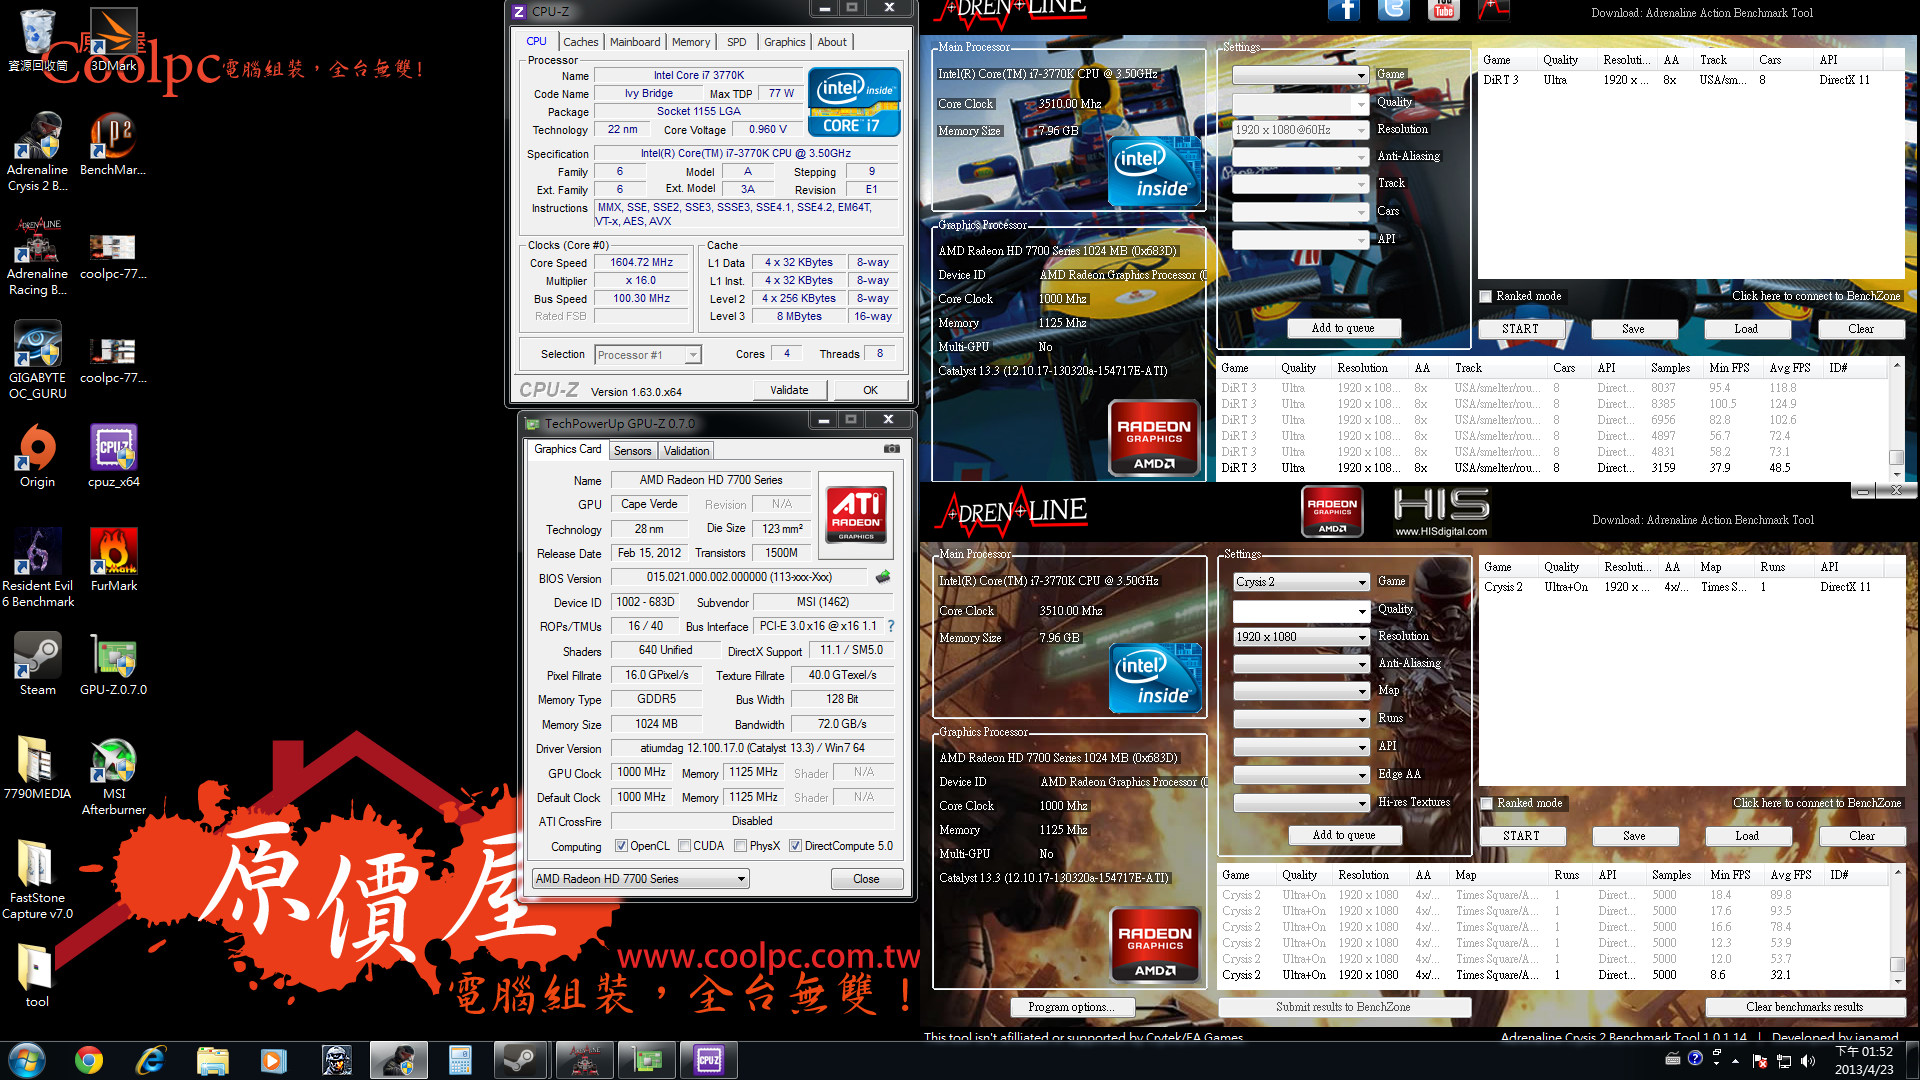Viewport: 1920px width, 1080px height.
Task: Click GPU-Z screenshot camera icon
Action: click(x=891, y=449)
